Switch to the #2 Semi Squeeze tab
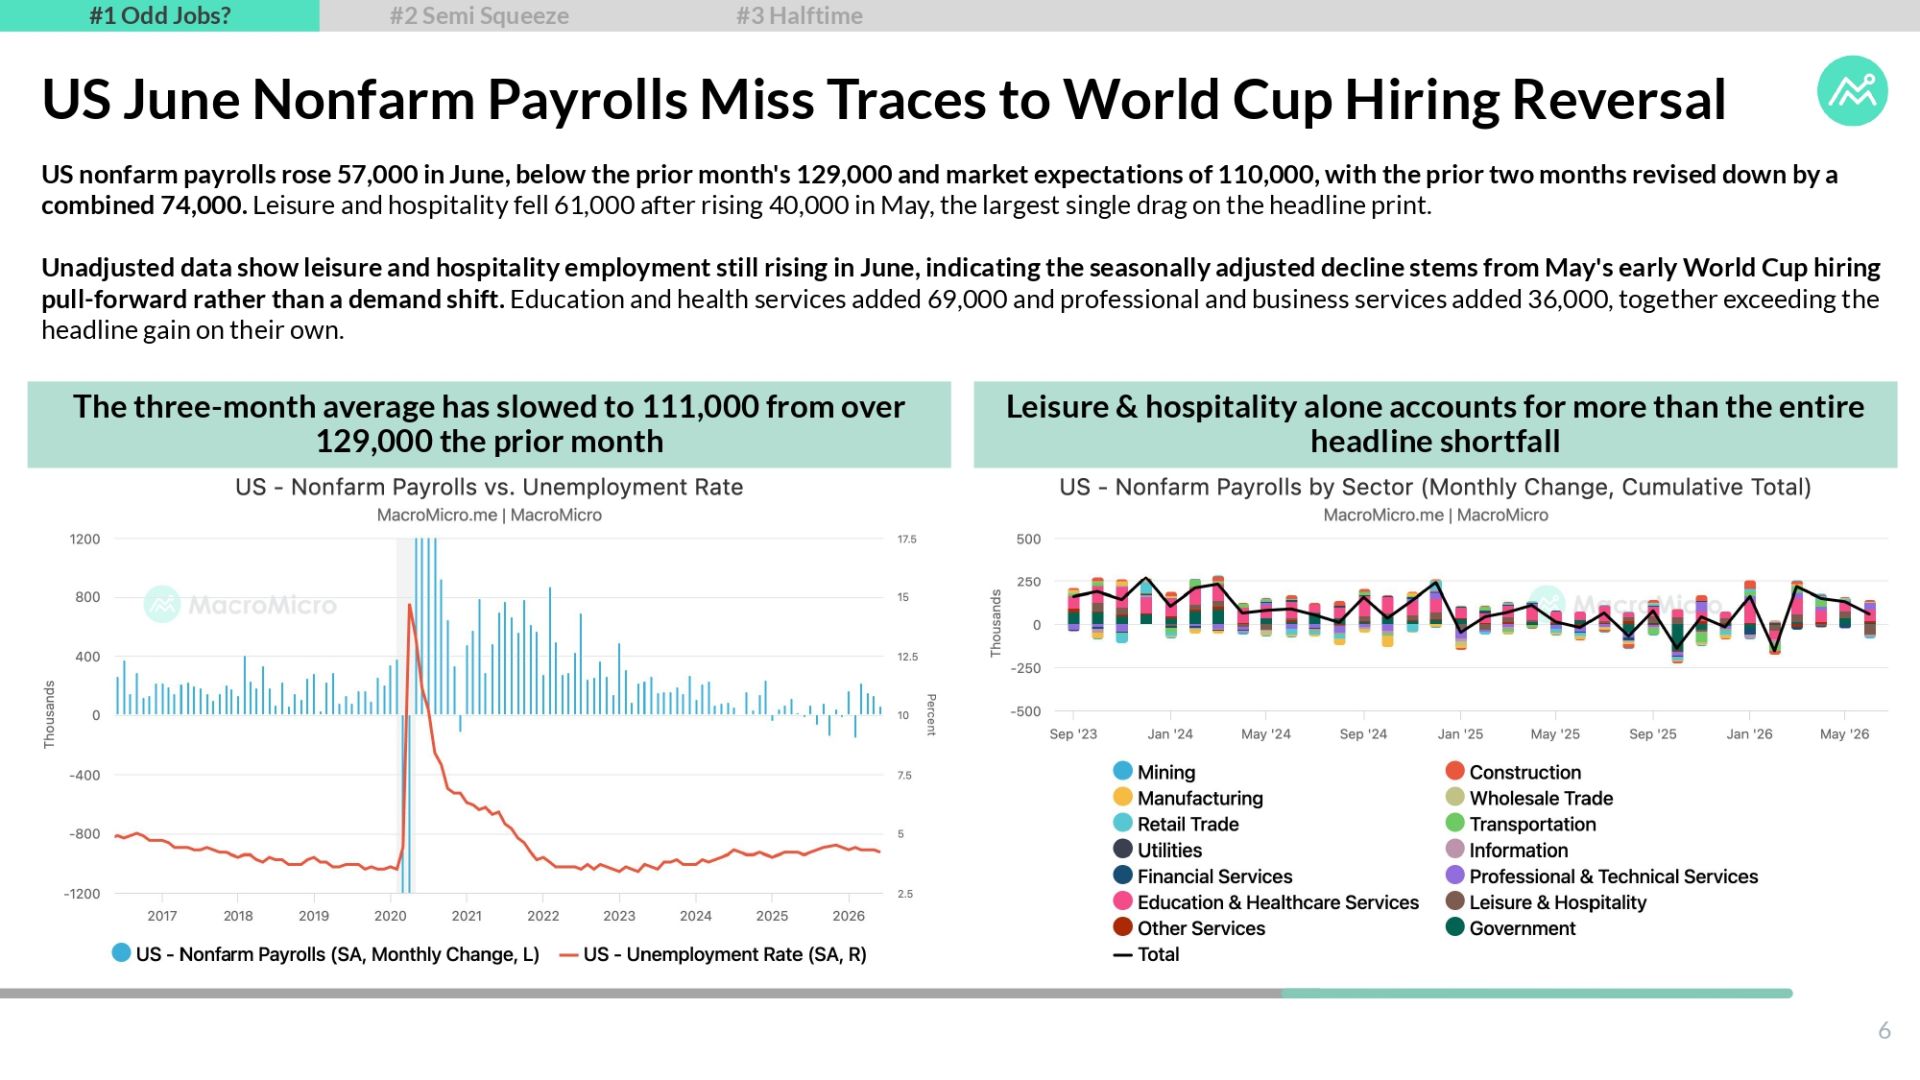Screen dimensions: 1920x1080 479,16
